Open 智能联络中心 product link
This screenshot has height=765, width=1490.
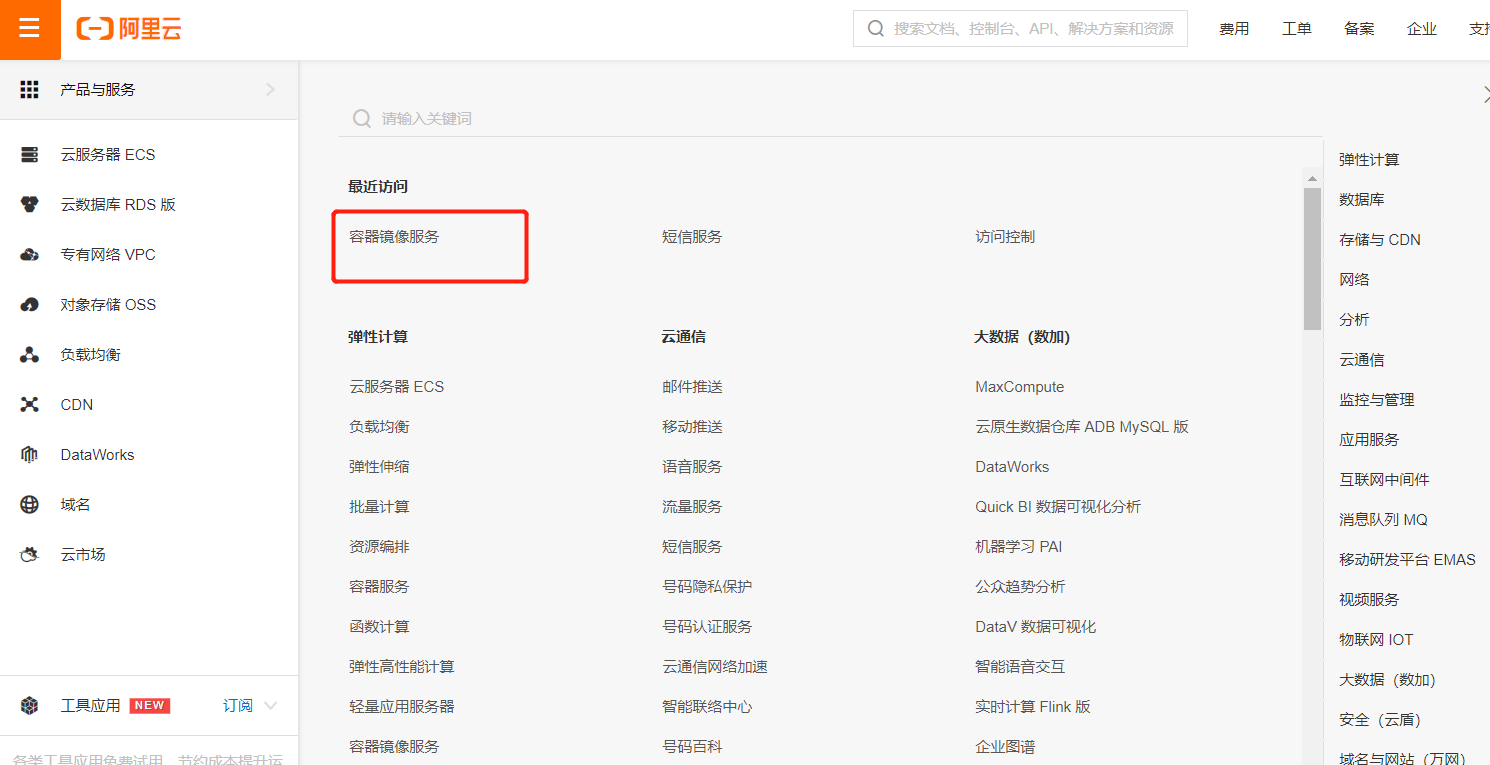(707, 707)
